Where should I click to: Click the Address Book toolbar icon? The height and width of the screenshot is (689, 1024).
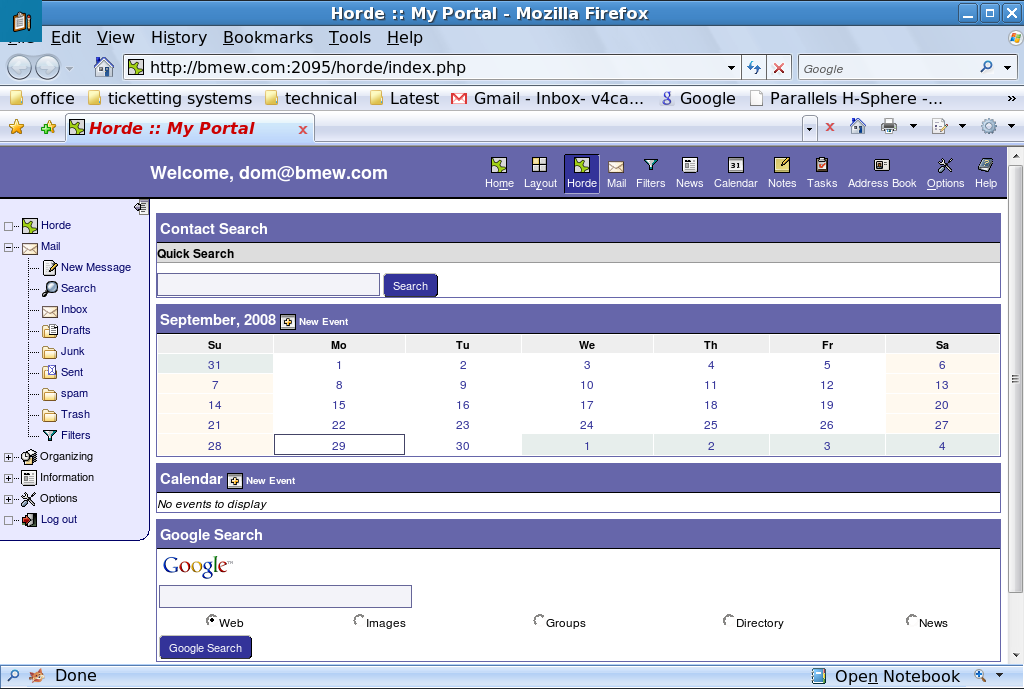pyautogui.click(x=881, y=166)
